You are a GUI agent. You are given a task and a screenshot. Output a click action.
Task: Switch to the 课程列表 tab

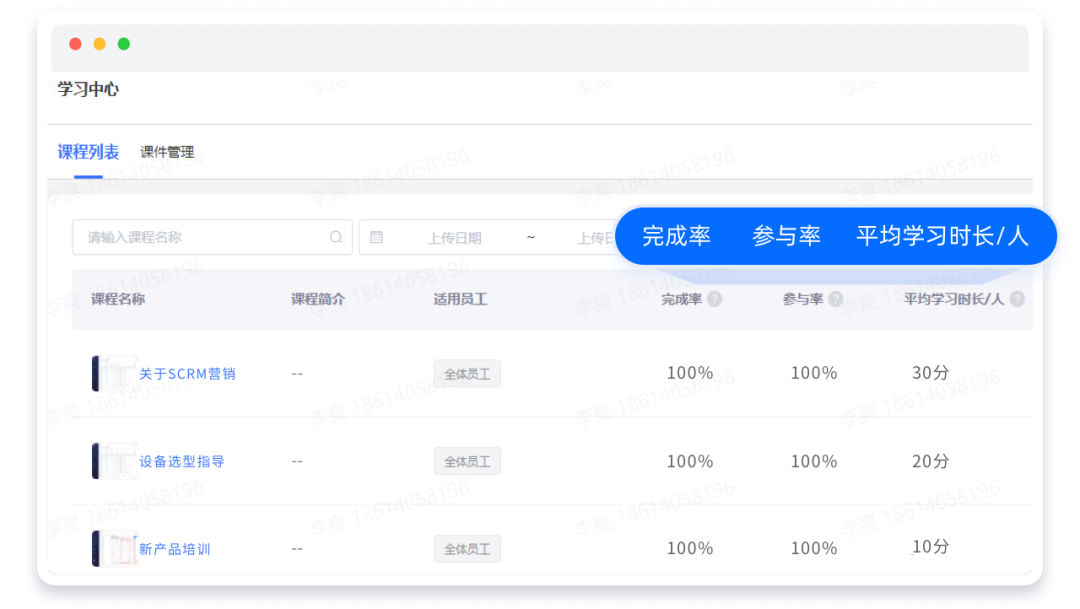pos(88,152)
